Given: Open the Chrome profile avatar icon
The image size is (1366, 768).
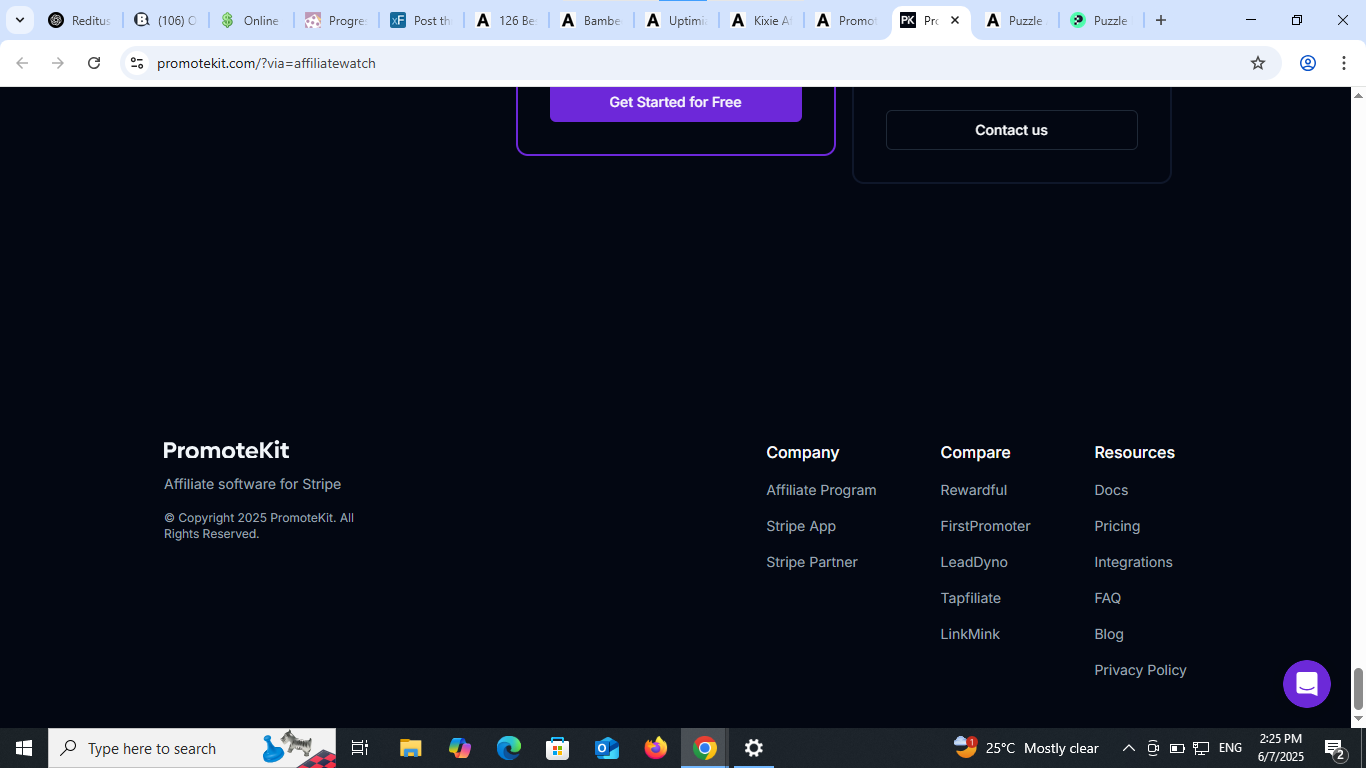Looking at the screenshot, I should [1307, 63].
